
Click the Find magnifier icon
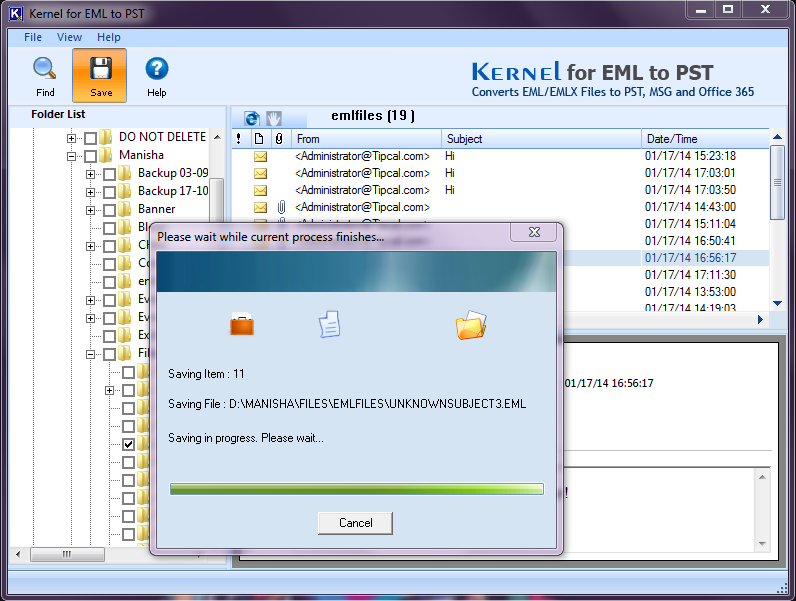tap(45, 69)
